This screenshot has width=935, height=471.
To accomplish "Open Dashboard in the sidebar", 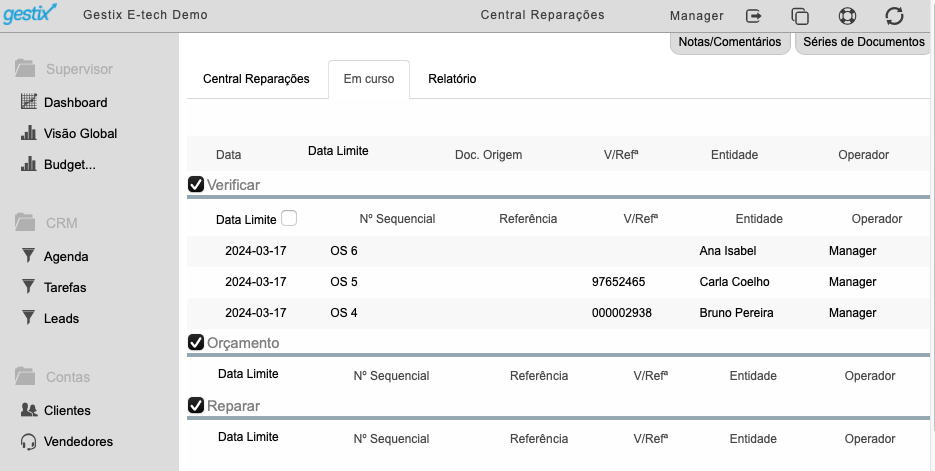I will click(x=76, y=103).
